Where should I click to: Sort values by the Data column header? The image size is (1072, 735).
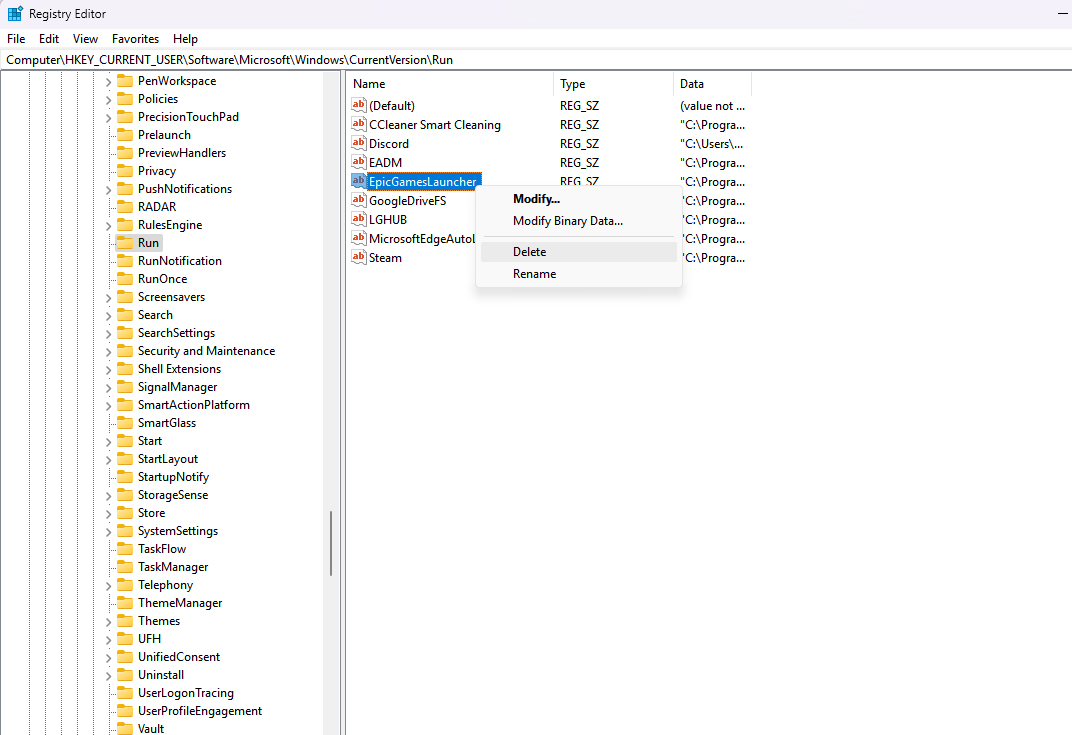tap(712, 84)
